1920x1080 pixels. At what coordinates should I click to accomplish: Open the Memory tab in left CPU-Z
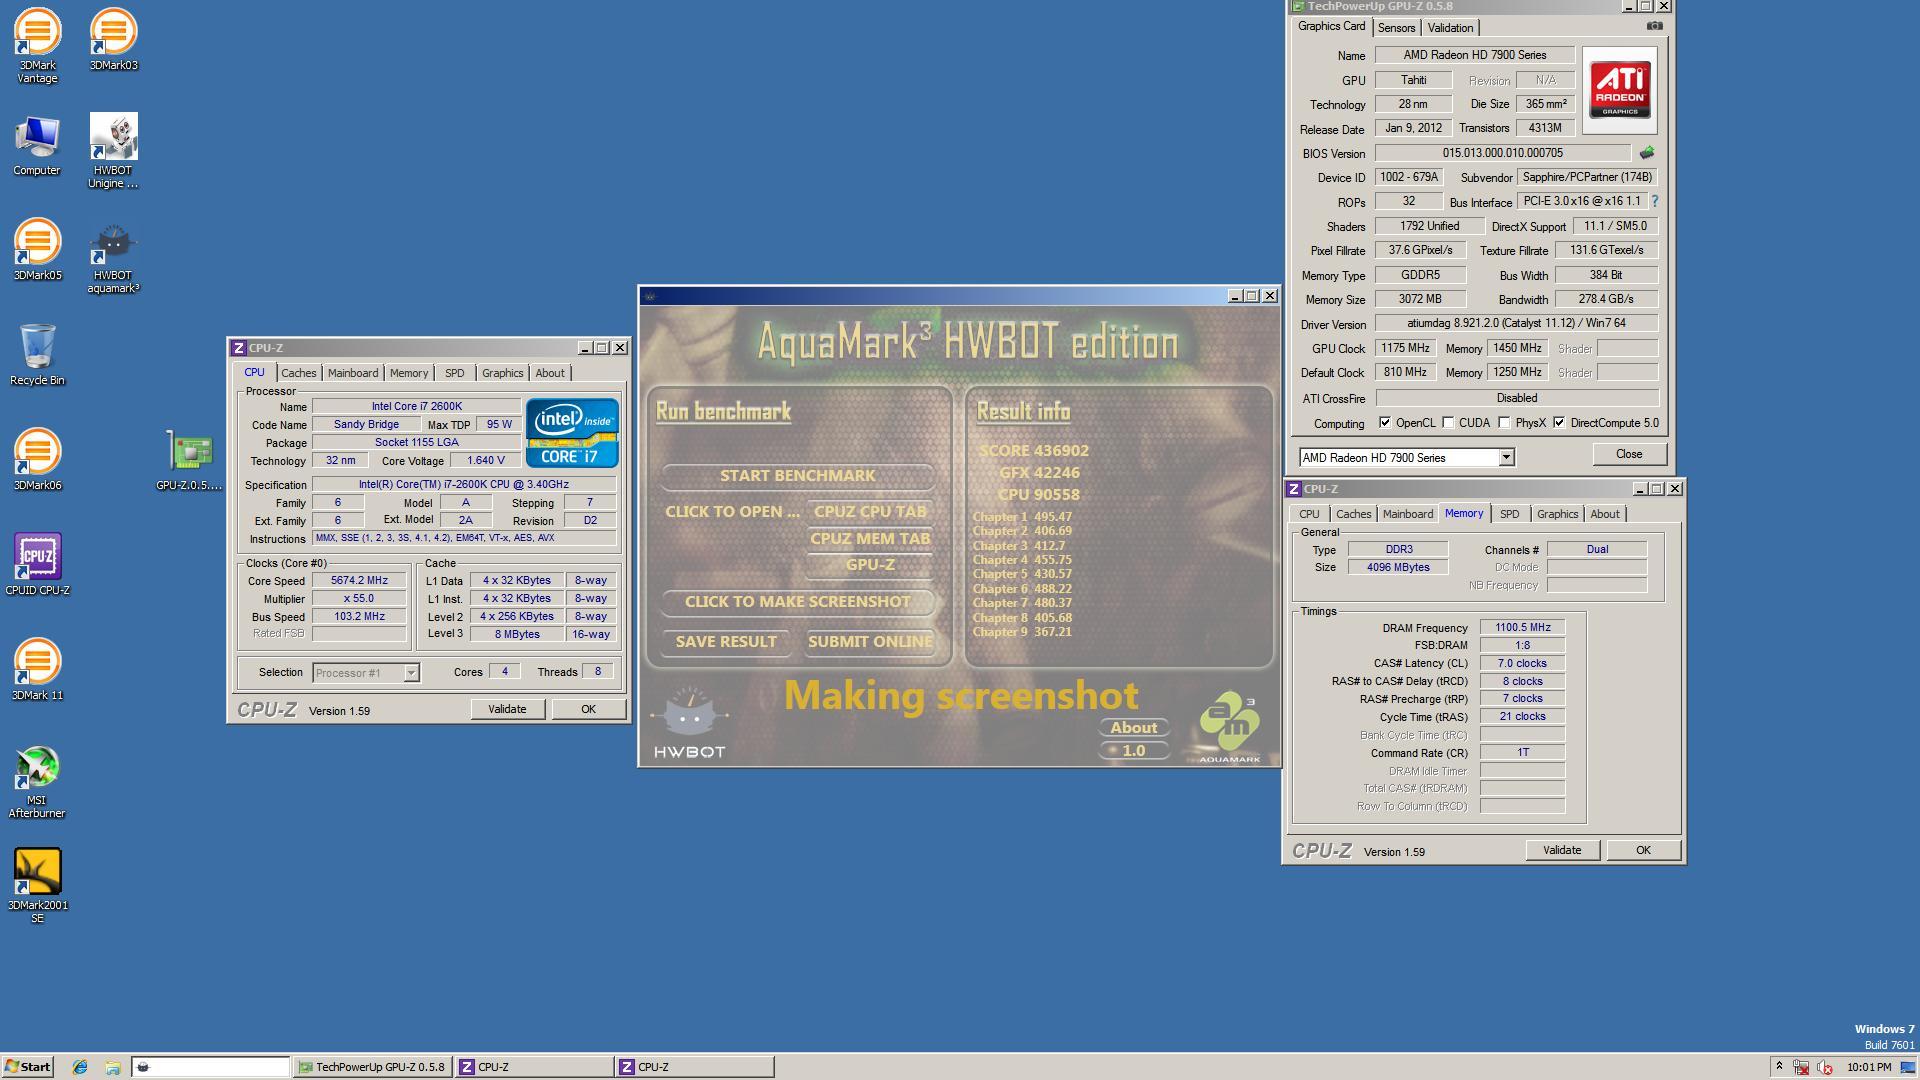coord(409,373)
